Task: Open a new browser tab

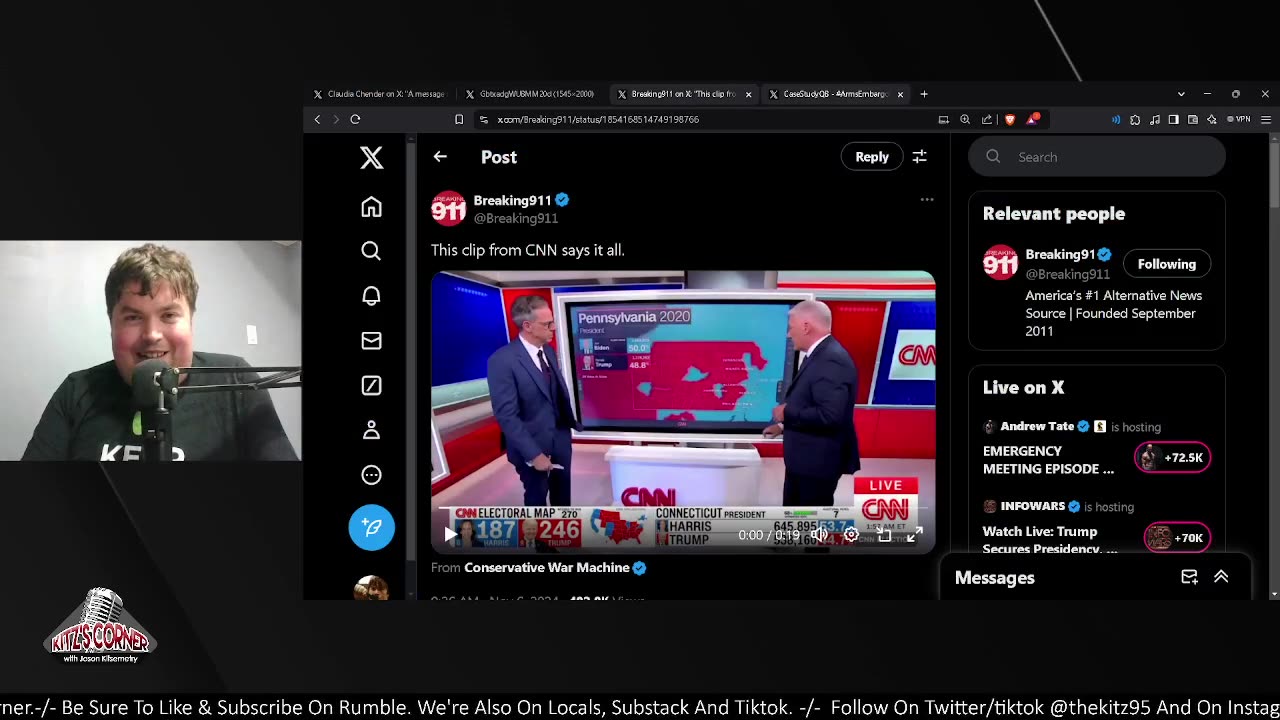Action: (924, 94)
